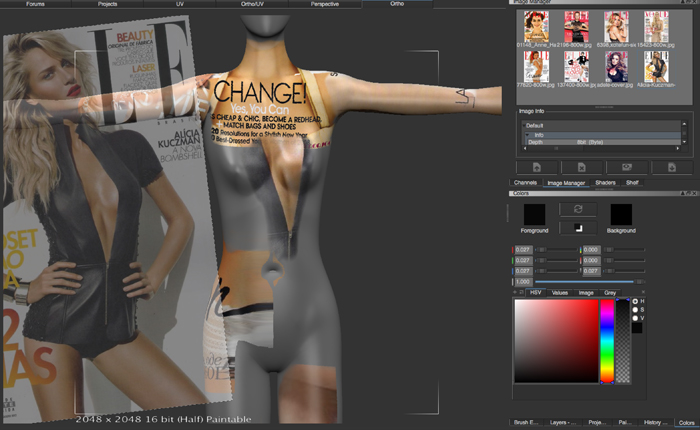Click the saturation-value color square

click(x=556, y=341)
